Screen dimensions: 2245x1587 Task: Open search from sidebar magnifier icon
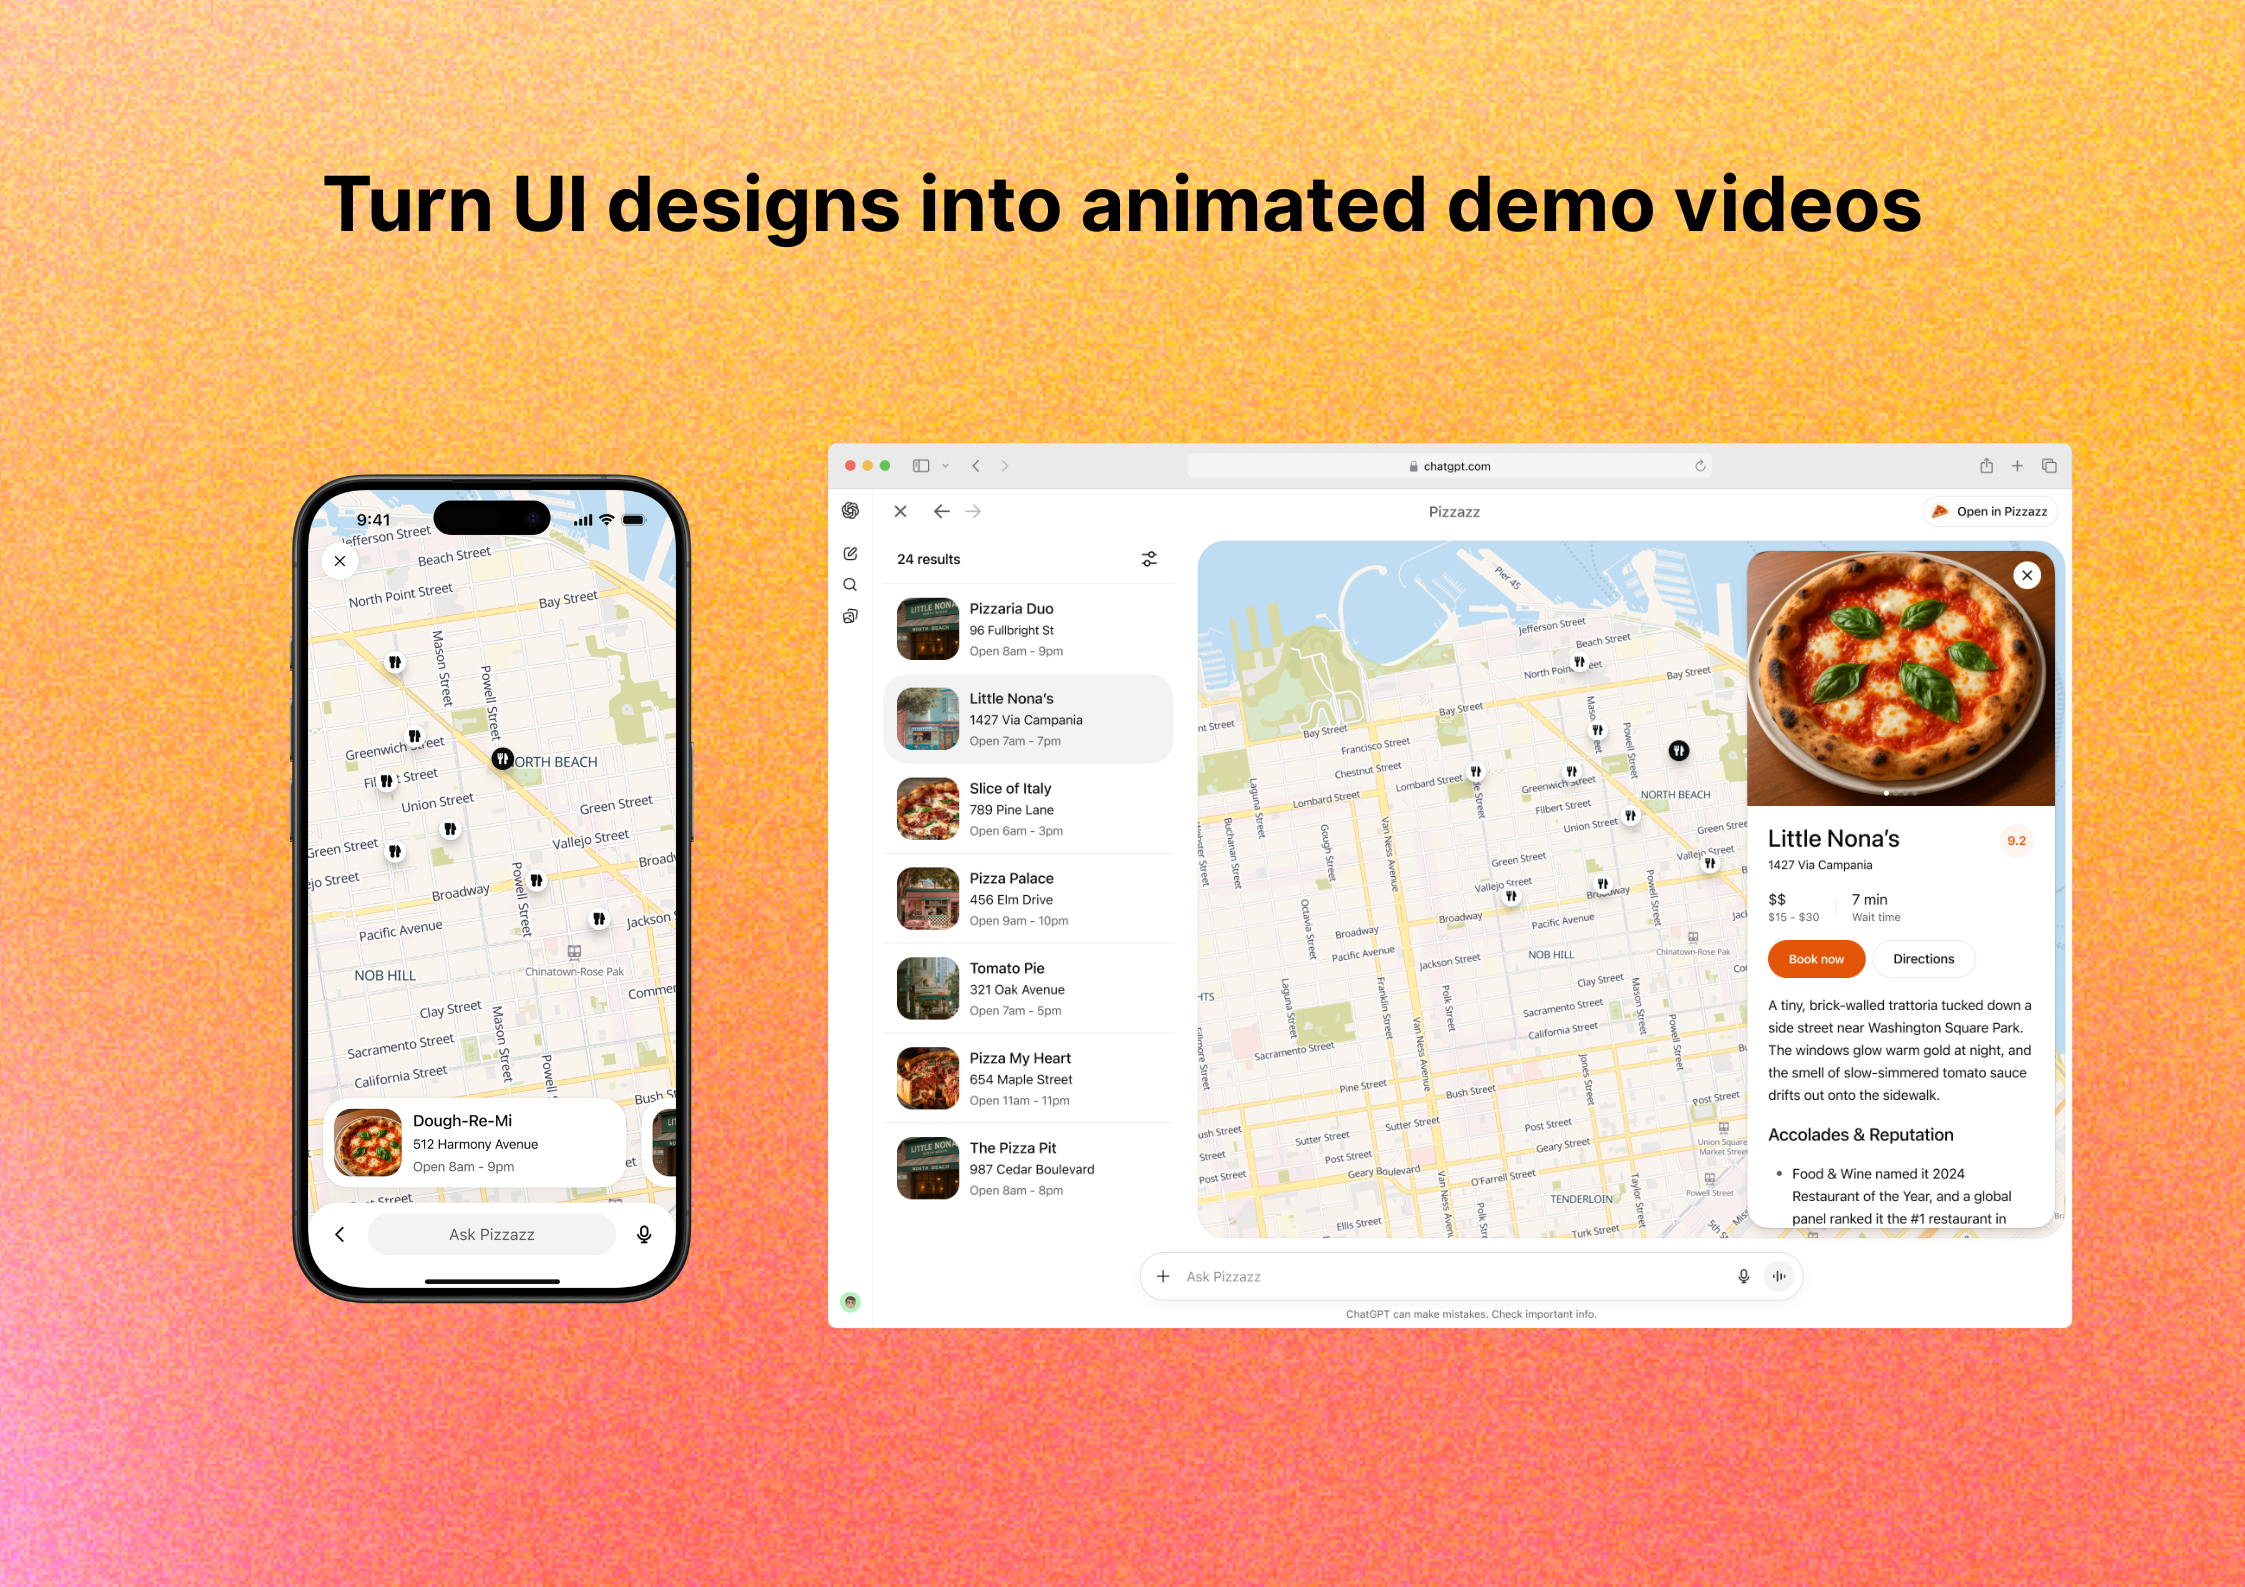tap(850, 585)
